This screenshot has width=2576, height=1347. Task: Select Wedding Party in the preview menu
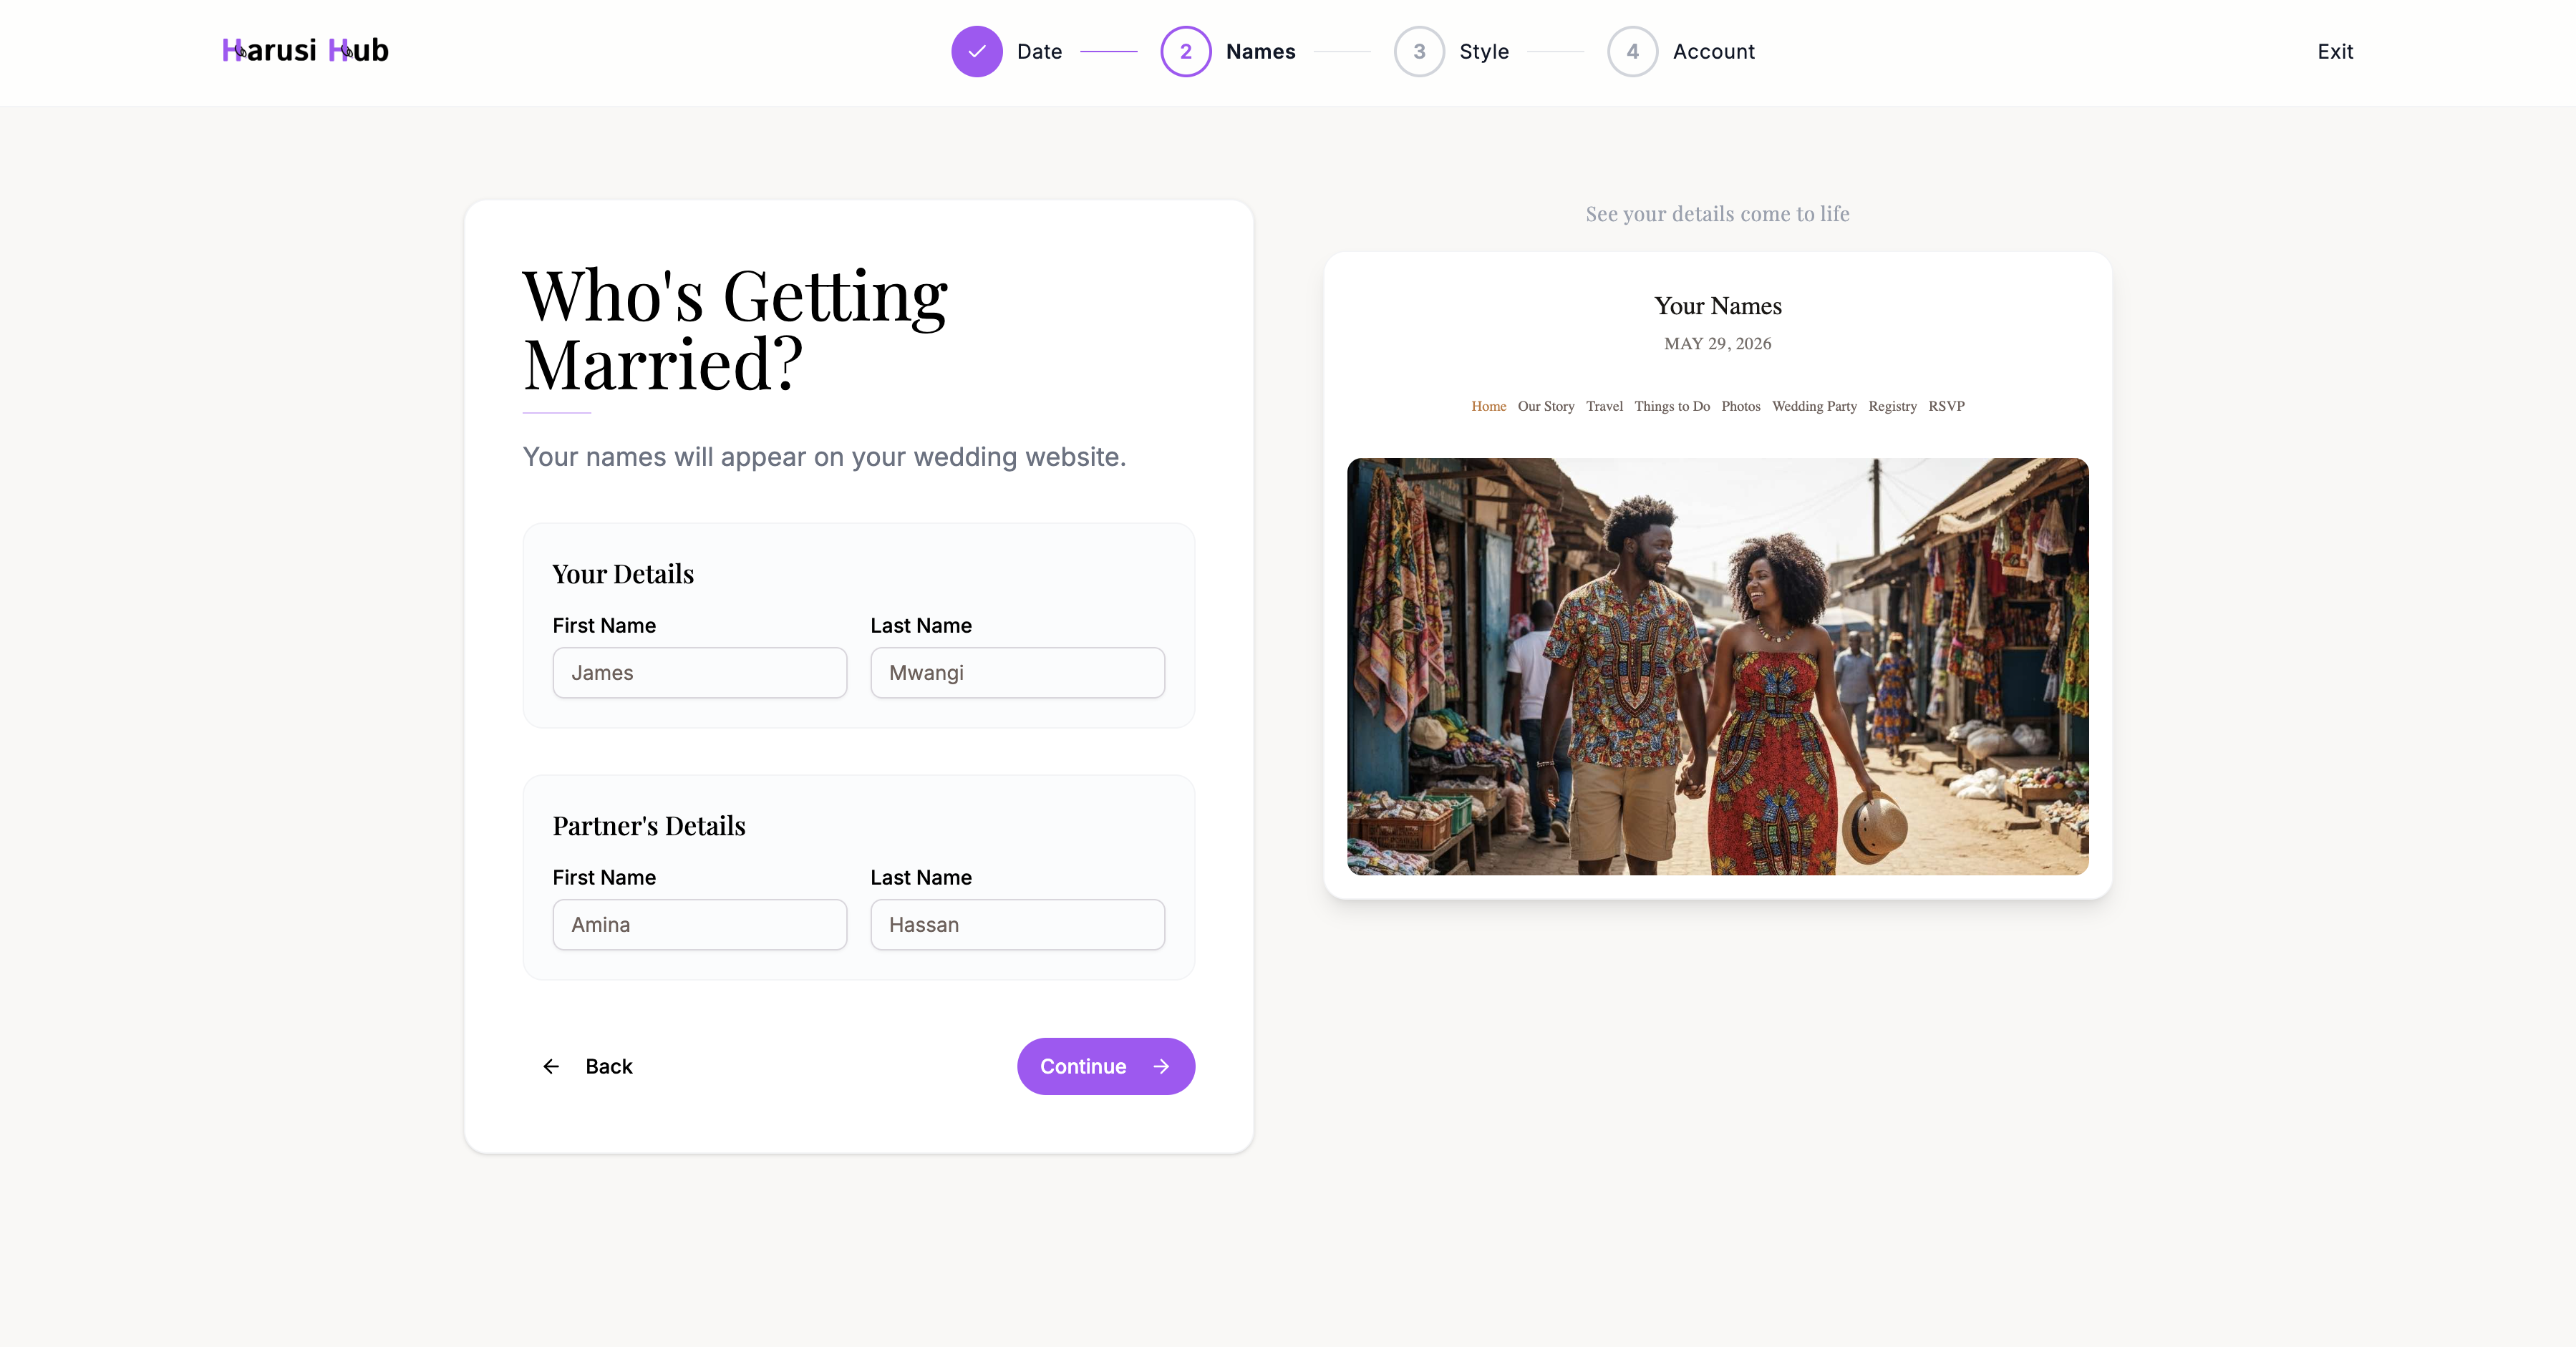tap(1814, 406)
